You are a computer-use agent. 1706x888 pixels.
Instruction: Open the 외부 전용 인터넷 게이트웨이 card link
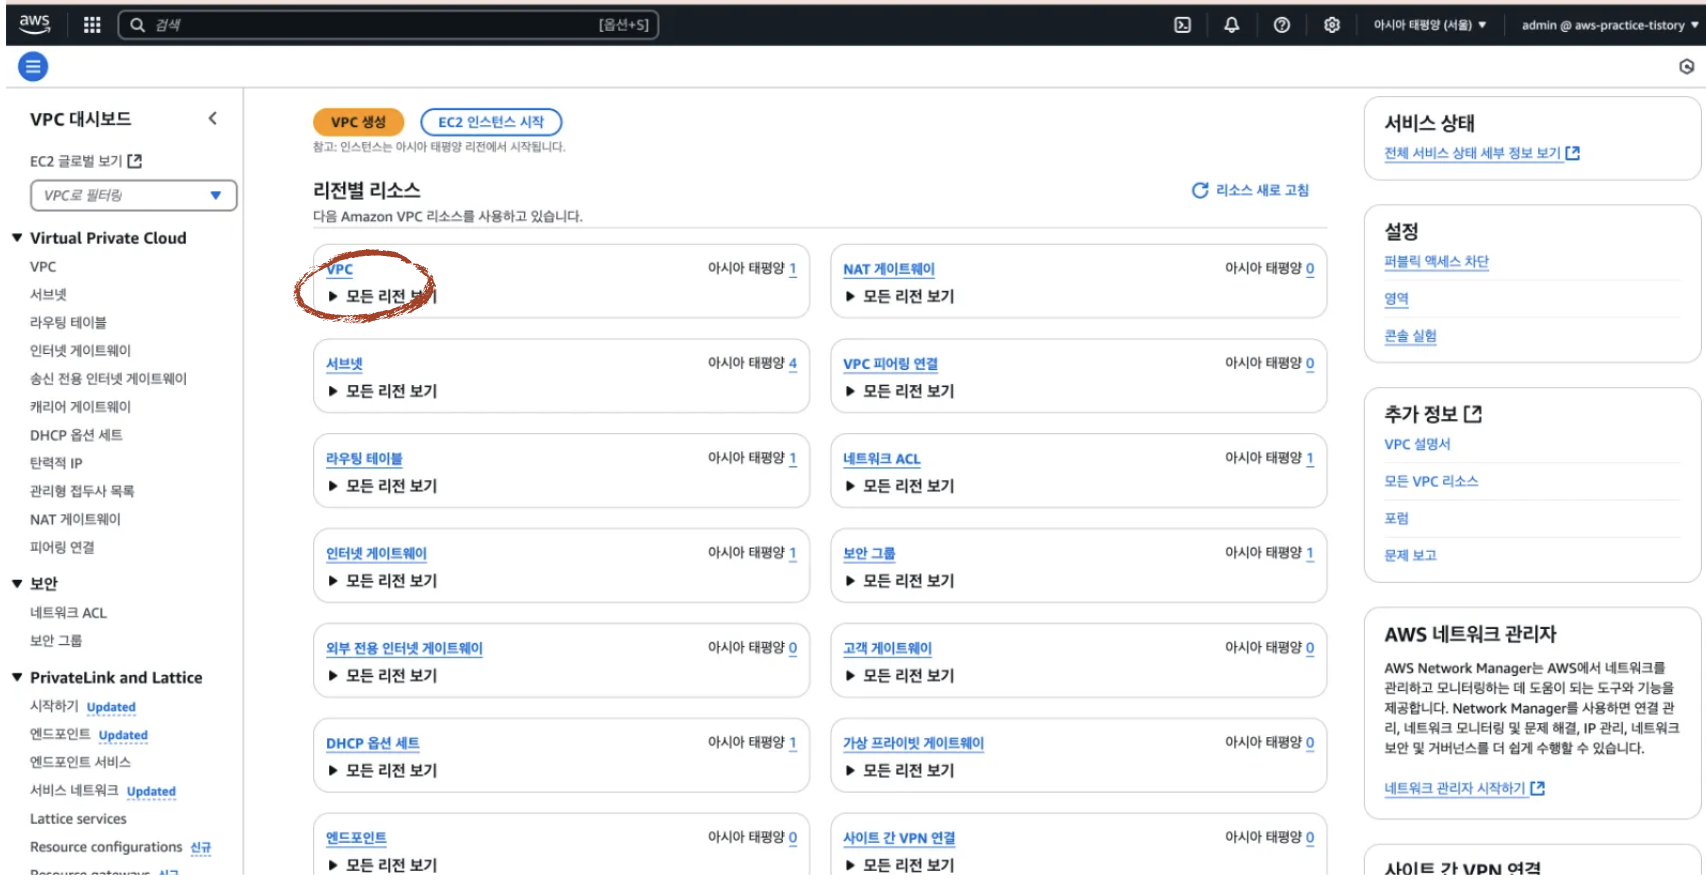tap(404, 648)
